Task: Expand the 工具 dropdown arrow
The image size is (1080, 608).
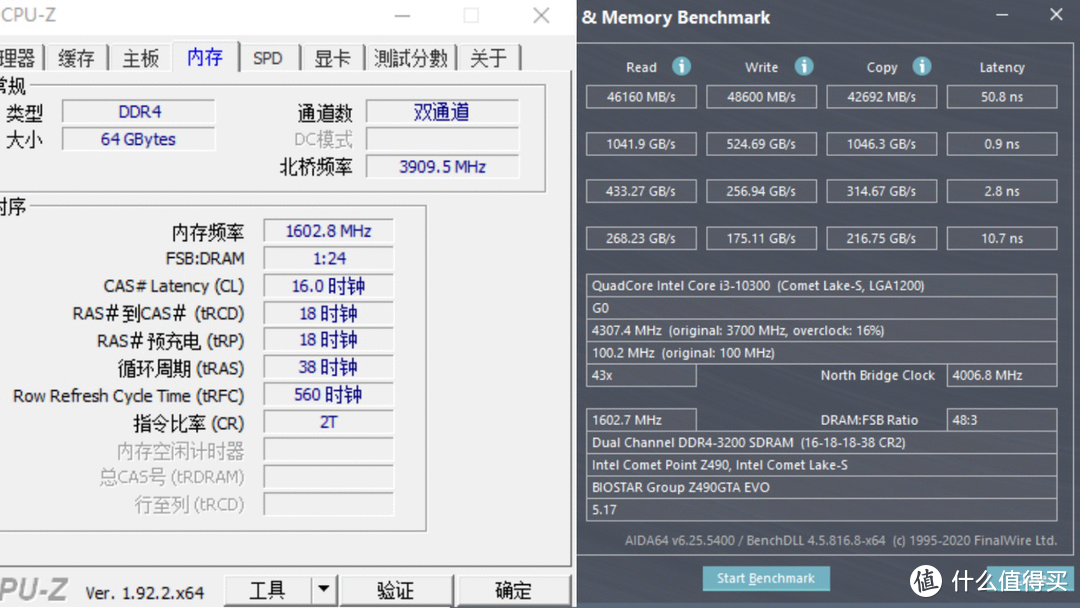Action: [x=323, y=590]
